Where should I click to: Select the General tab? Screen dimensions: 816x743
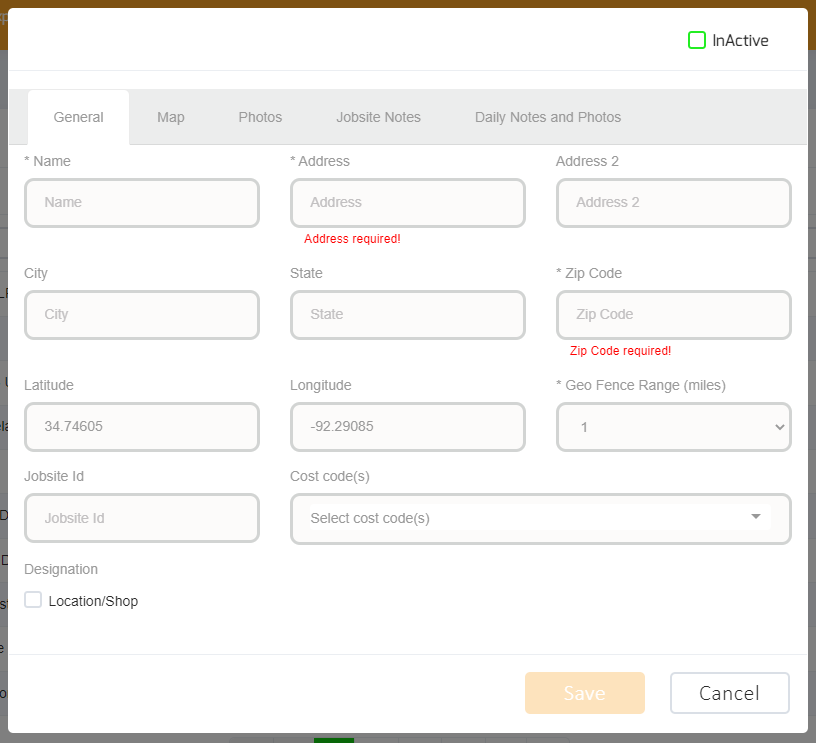click(x=78, y=117)
